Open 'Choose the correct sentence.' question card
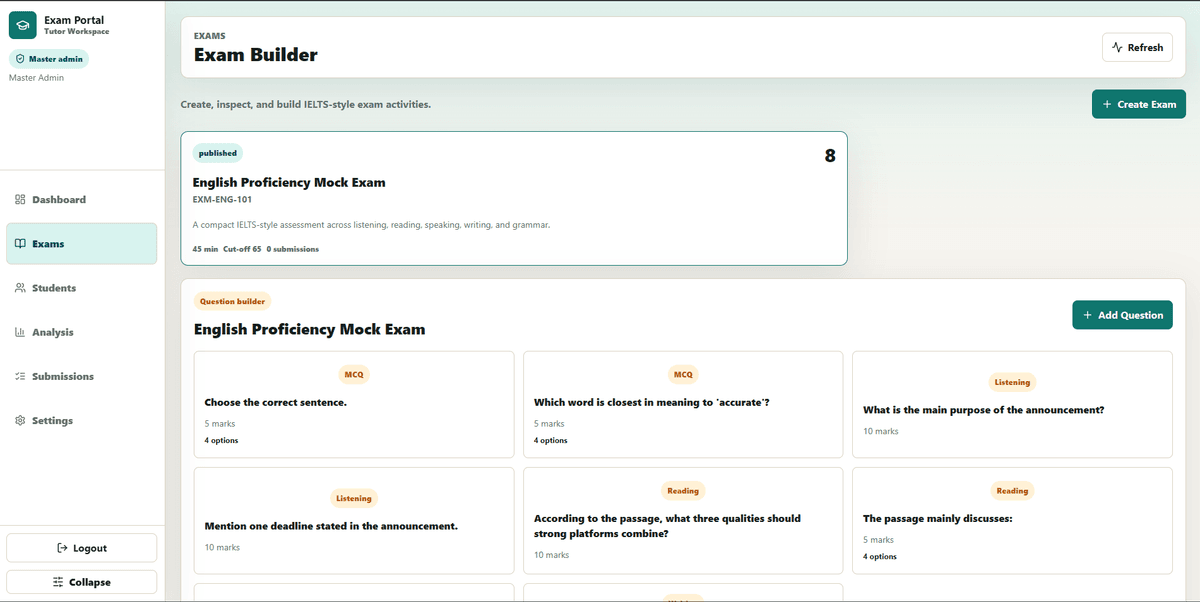 (x=354, y=404)
